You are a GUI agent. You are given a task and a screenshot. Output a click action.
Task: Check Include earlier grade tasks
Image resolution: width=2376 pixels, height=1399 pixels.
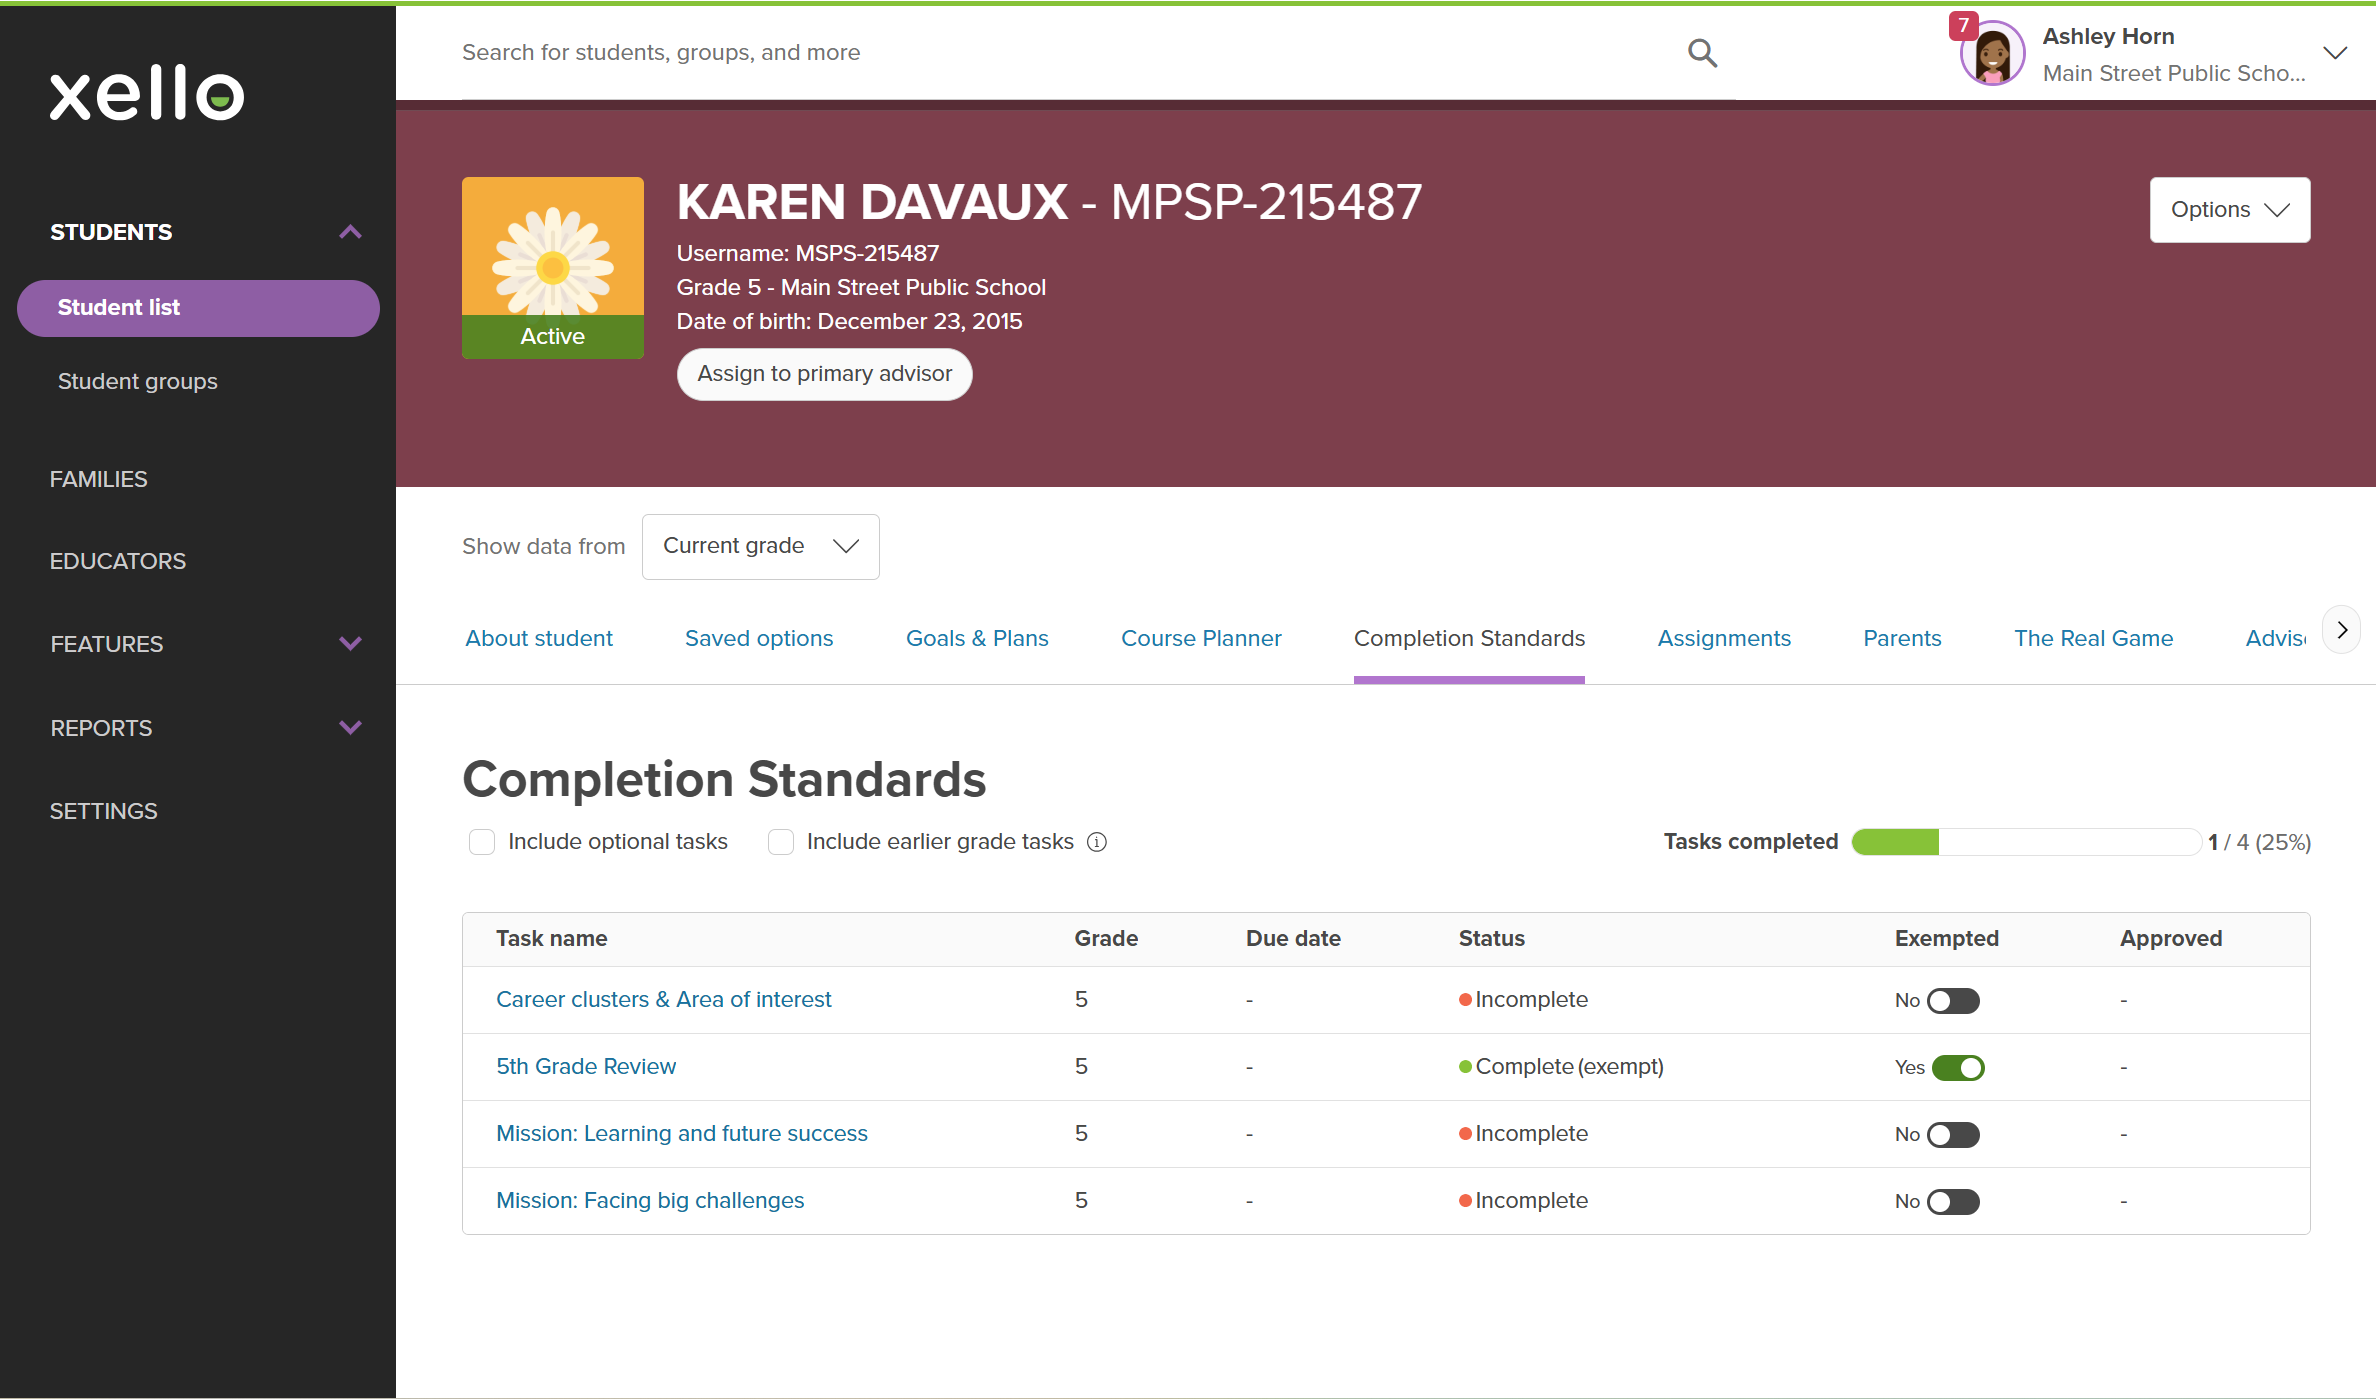point(781,842)
